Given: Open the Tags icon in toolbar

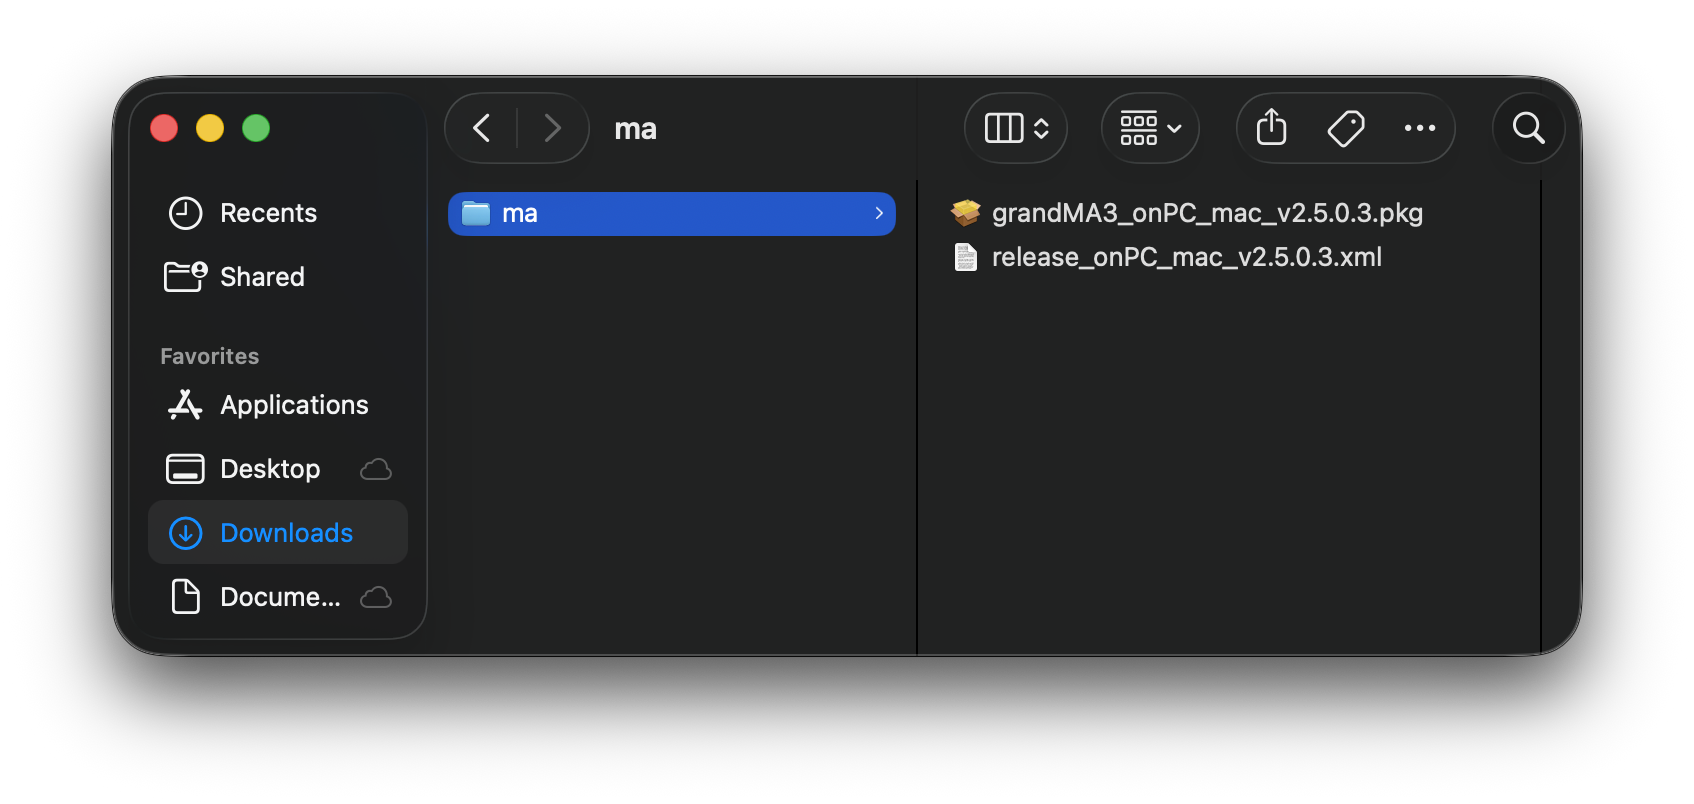Looking at the screenshot, I should pos(1346,128).
